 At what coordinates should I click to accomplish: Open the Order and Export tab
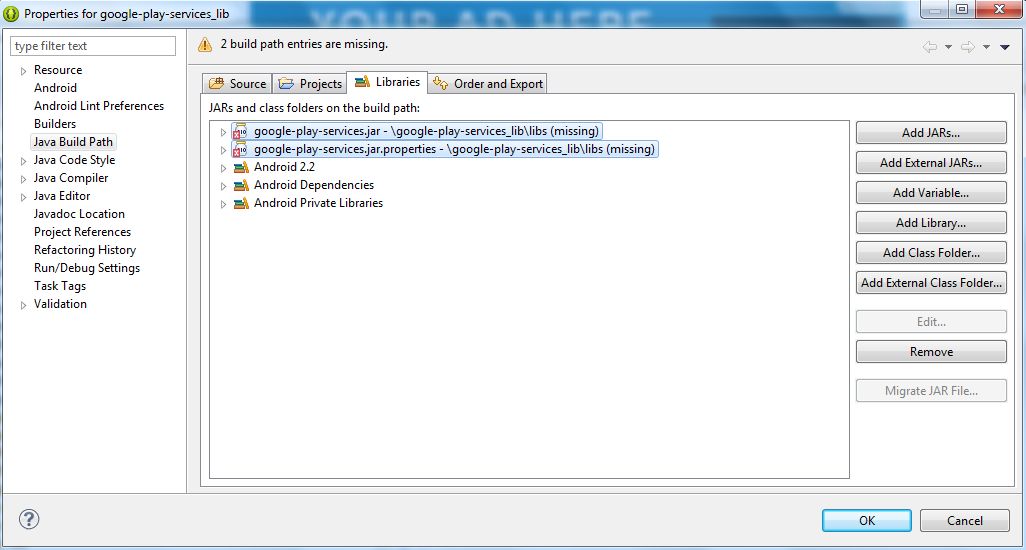488,84
